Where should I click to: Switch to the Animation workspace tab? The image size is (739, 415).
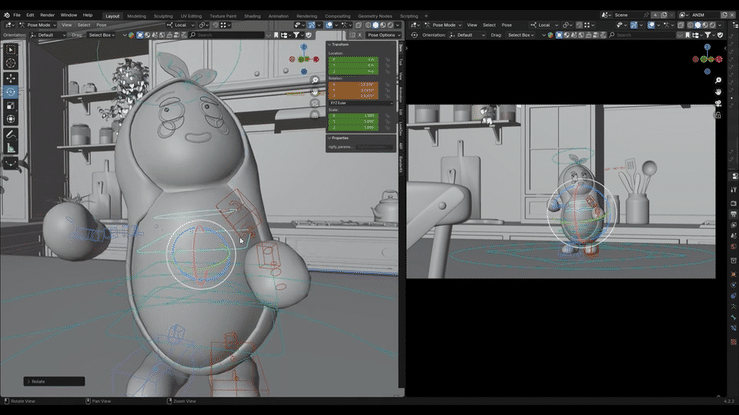tap(278, 16)
